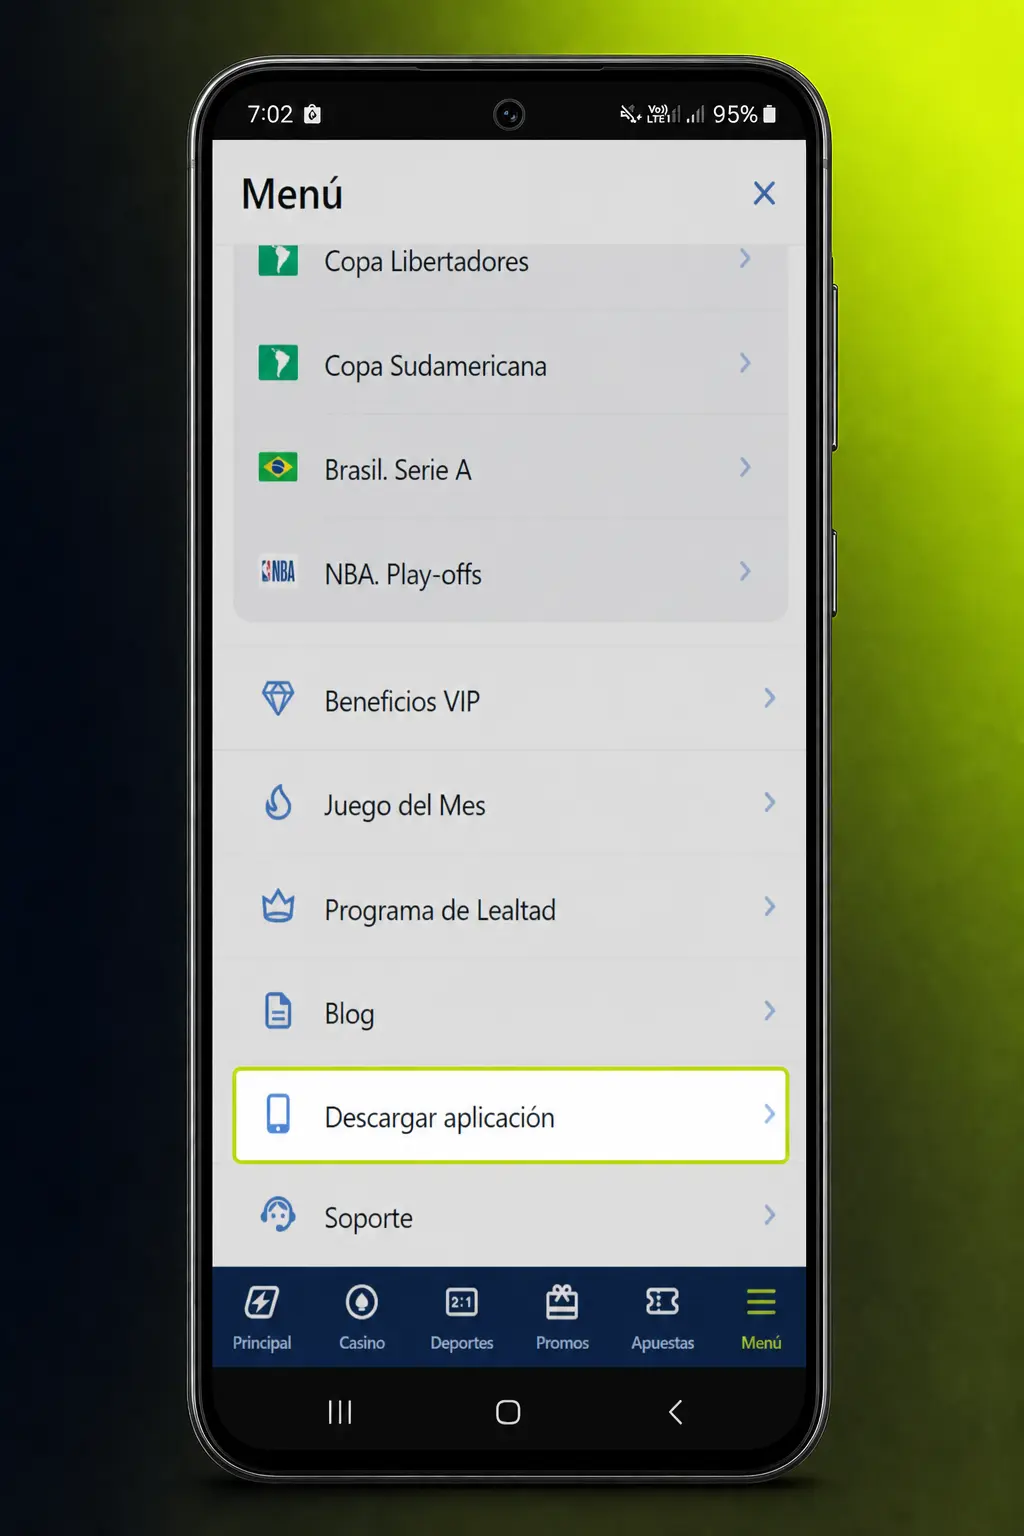Tap the chevron on Beneficios VIP row
Image resolution: width=1024 pixels, height=1536 pixels.
pyautogui.click(x=770, y=698)
